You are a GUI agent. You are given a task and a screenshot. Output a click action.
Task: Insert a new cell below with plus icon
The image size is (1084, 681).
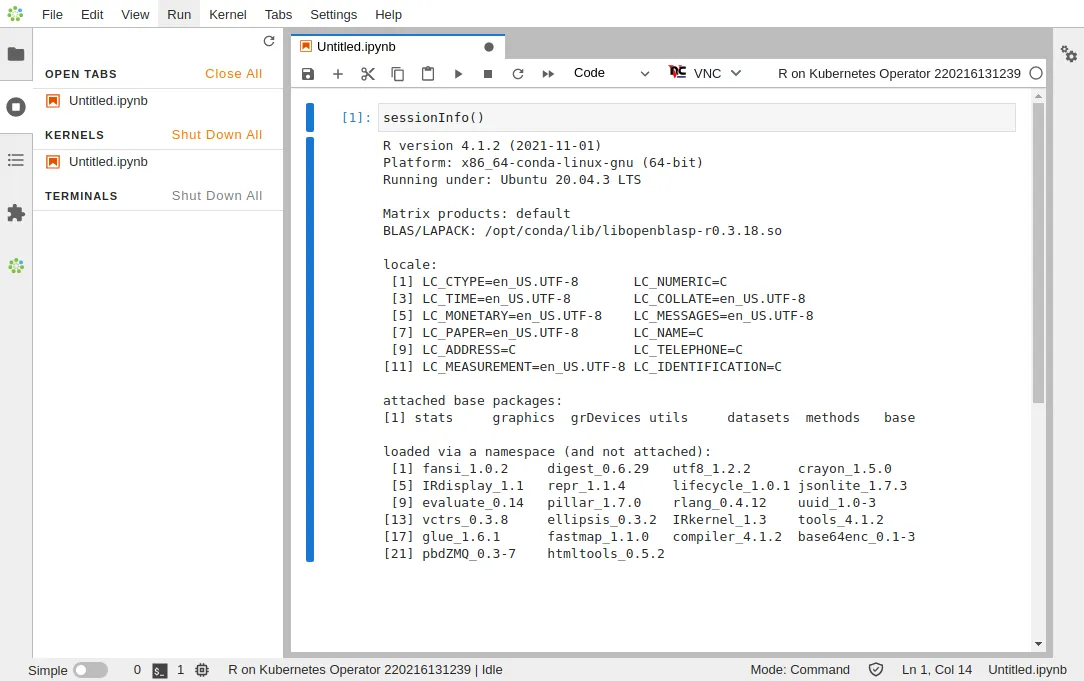pyautogui.click(x=338, y=74)
